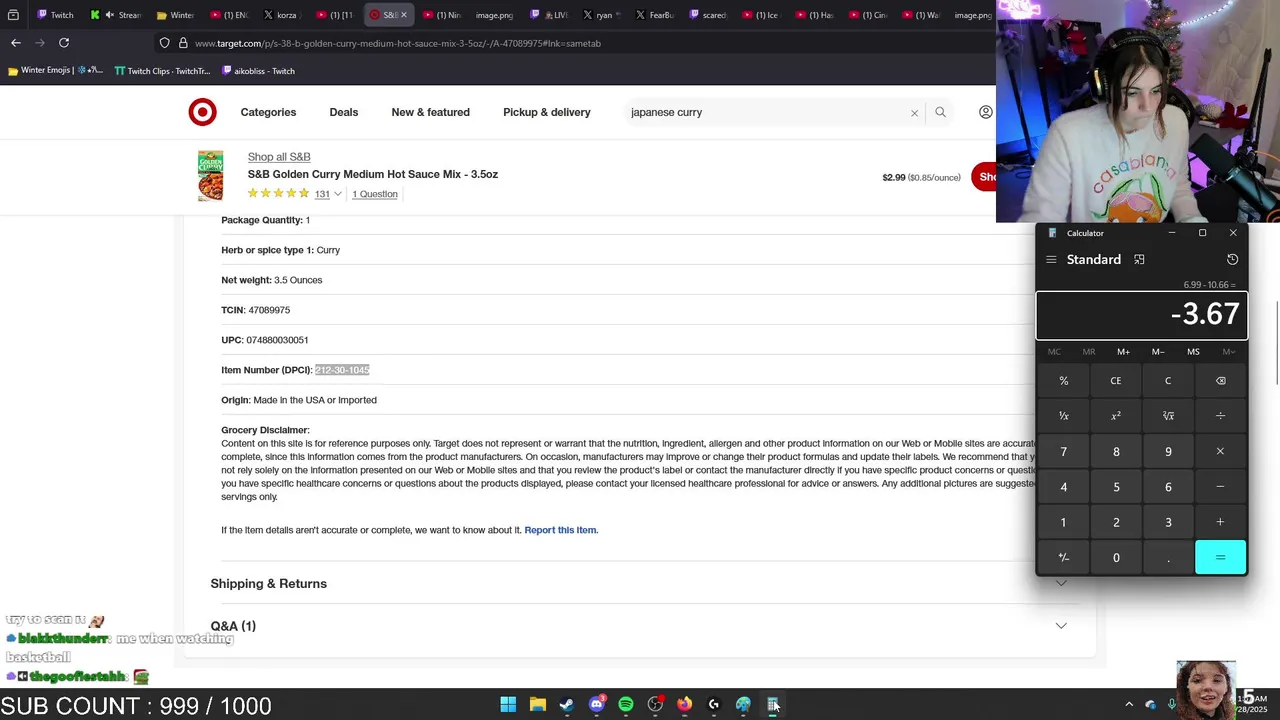Show hidden system tray icons
The image size is (1280, 720).
tap(1129, 705)
